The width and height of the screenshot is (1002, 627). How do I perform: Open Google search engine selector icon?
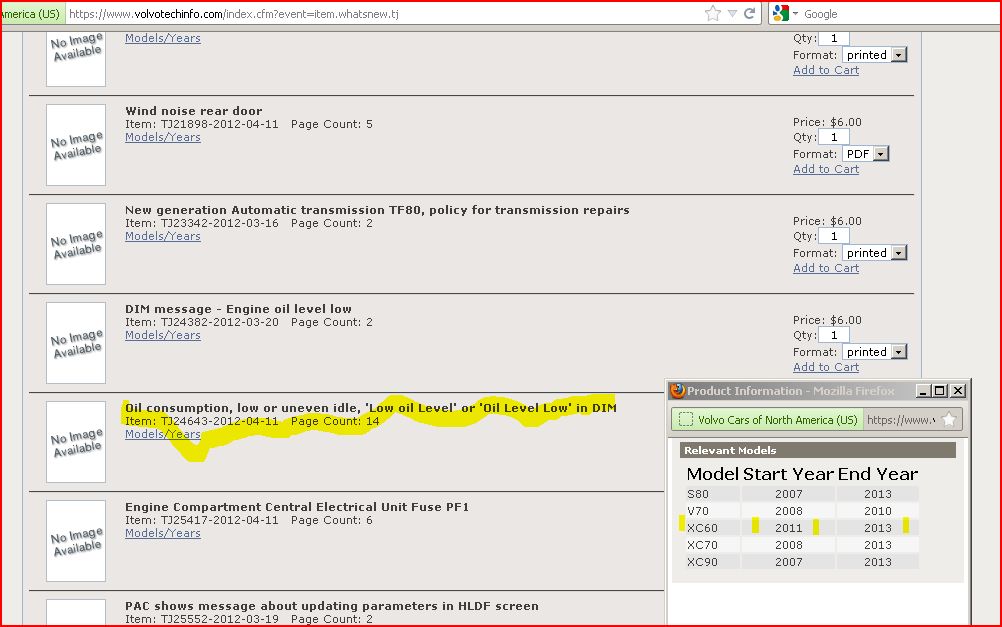pyautogui.click(x=785, y=13)
